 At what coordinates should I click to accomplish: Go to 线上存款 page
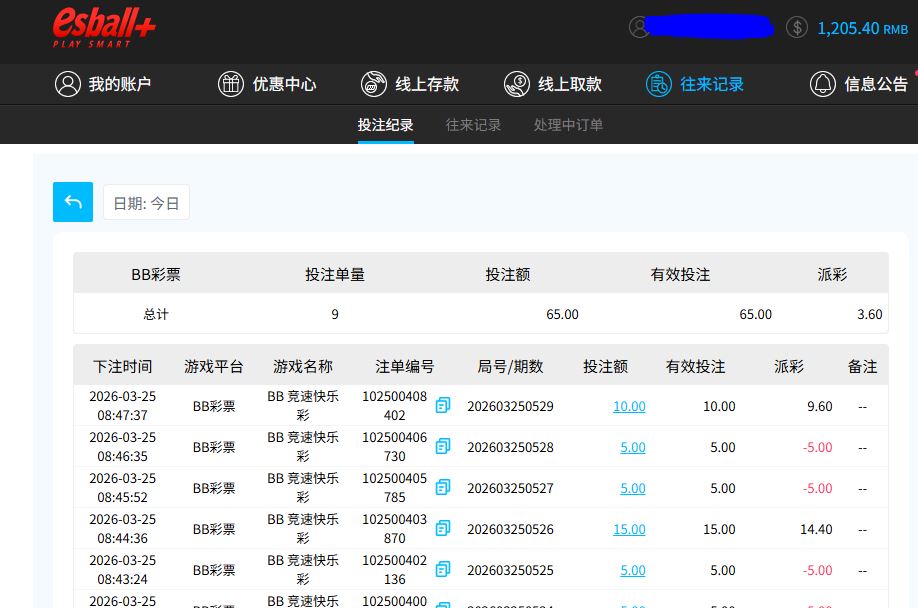[410, 84]
